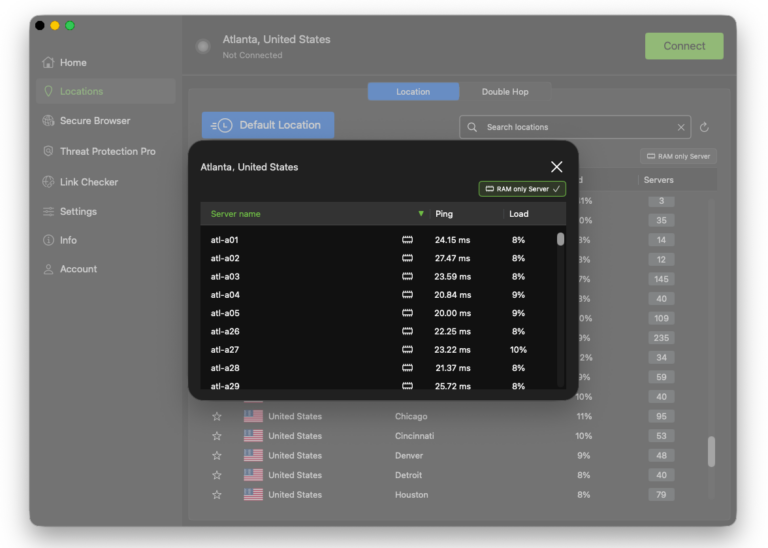
Task: Favorite the Denver location star
Action: click(217, 455)
